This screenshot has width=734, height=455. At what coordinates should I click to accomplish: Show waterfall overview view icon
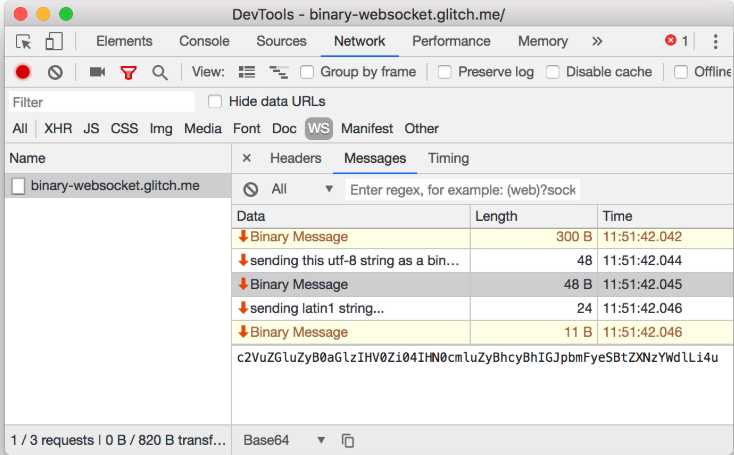pos(279,72)
